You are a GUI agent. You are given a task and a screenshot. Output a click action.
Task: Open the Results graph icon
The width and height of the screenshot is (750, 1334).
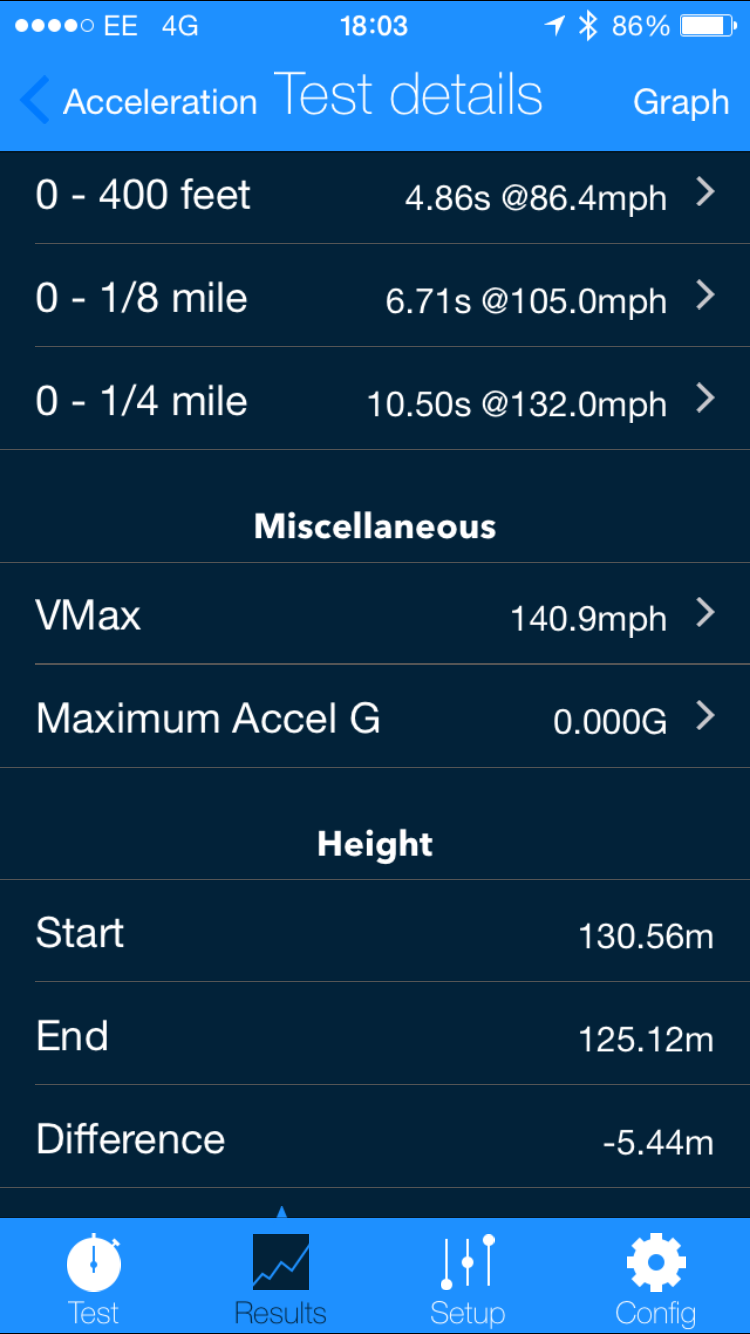(x=280, y=1262)
